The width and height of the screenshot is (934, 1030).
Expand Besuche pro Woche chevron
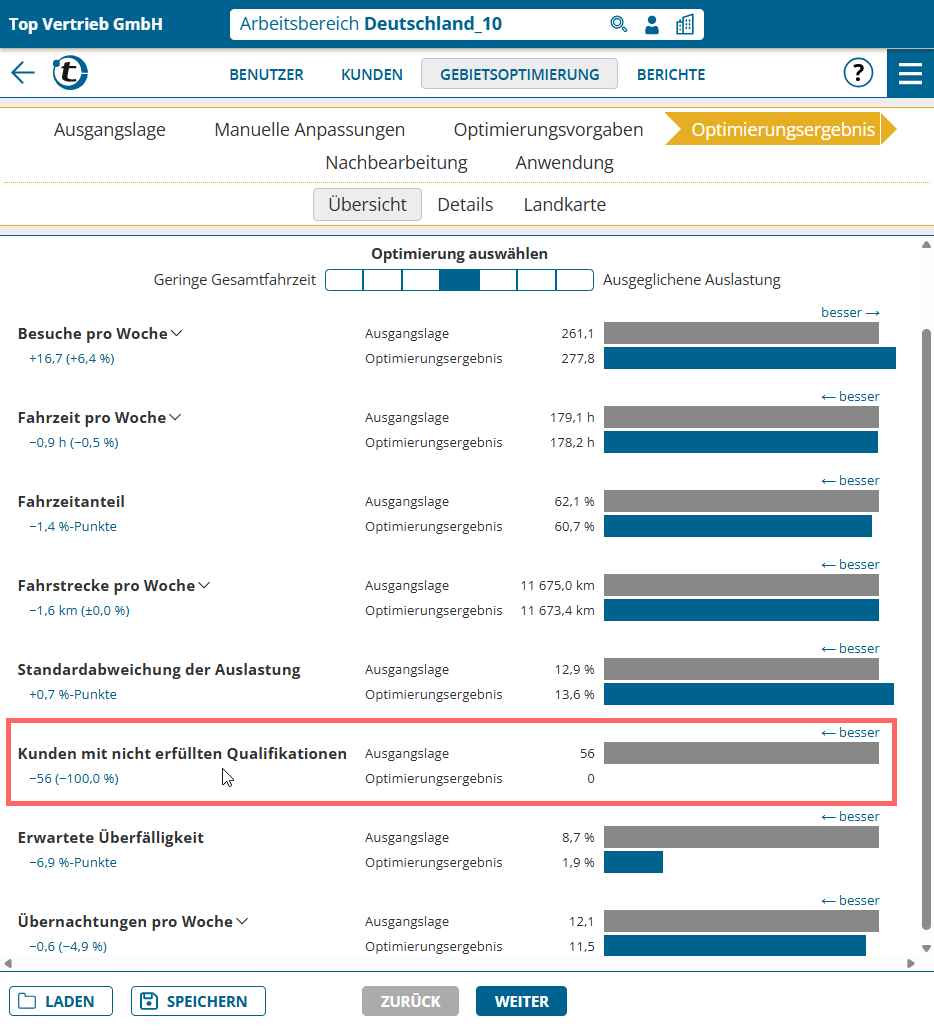click(x=177, y=334)
